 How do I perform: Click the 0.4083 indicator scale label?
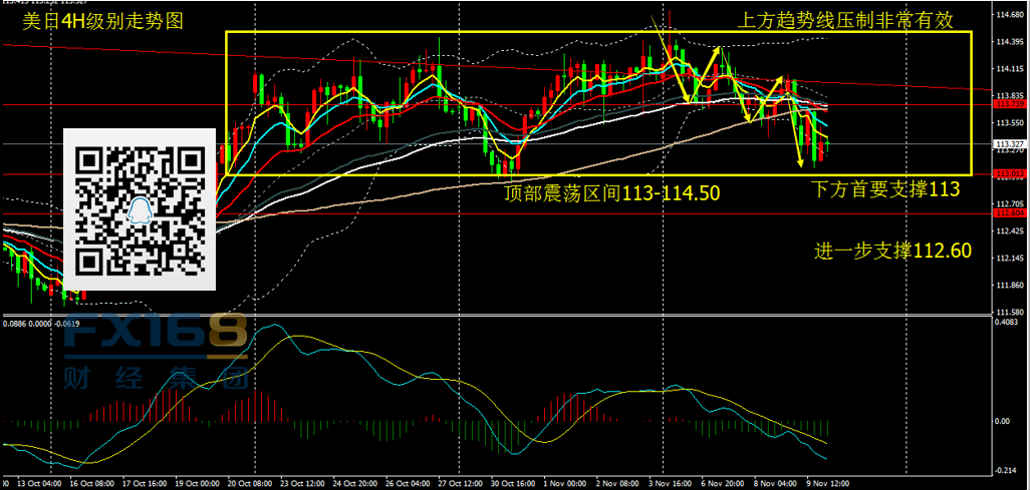click(1008, 323)
